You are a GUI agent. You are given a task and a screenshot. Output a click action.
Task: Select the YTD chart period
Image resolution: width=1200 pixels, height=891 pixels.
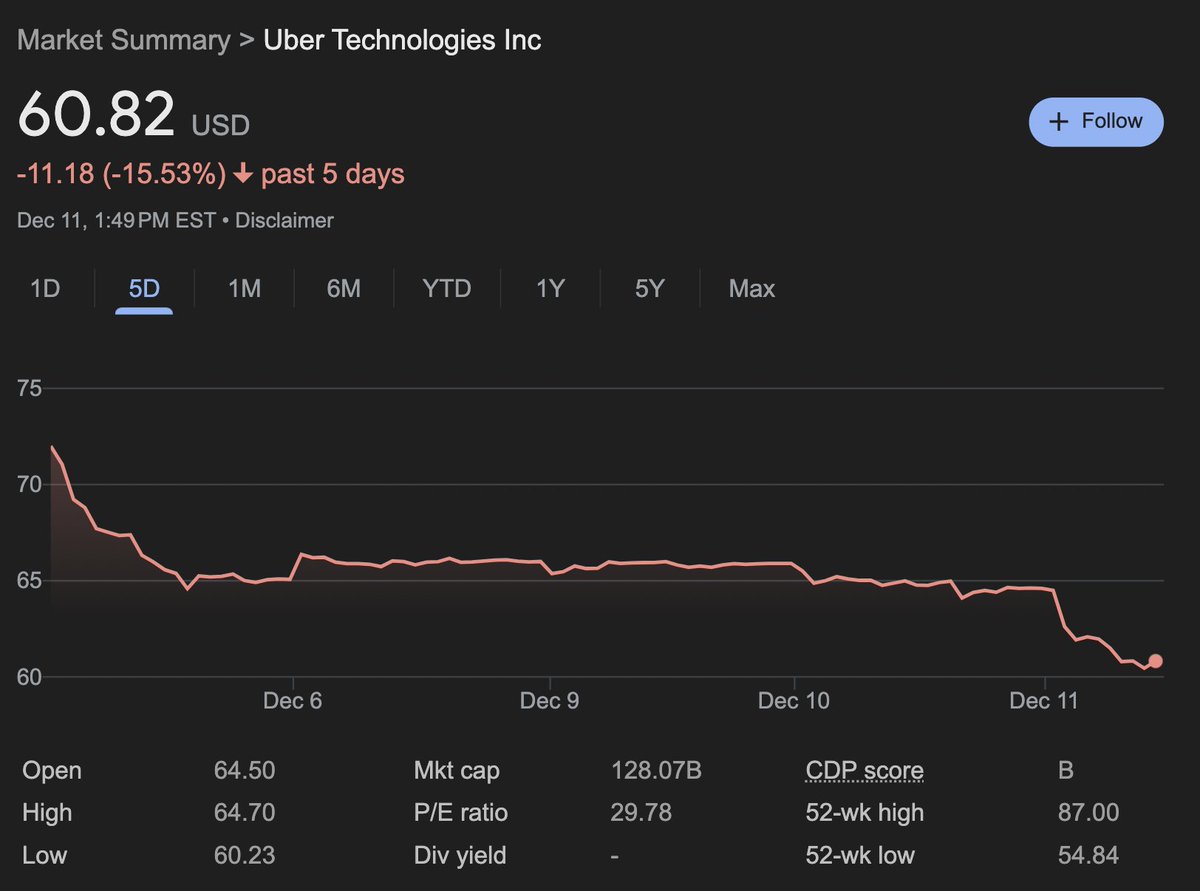click(x=445, y=288)
